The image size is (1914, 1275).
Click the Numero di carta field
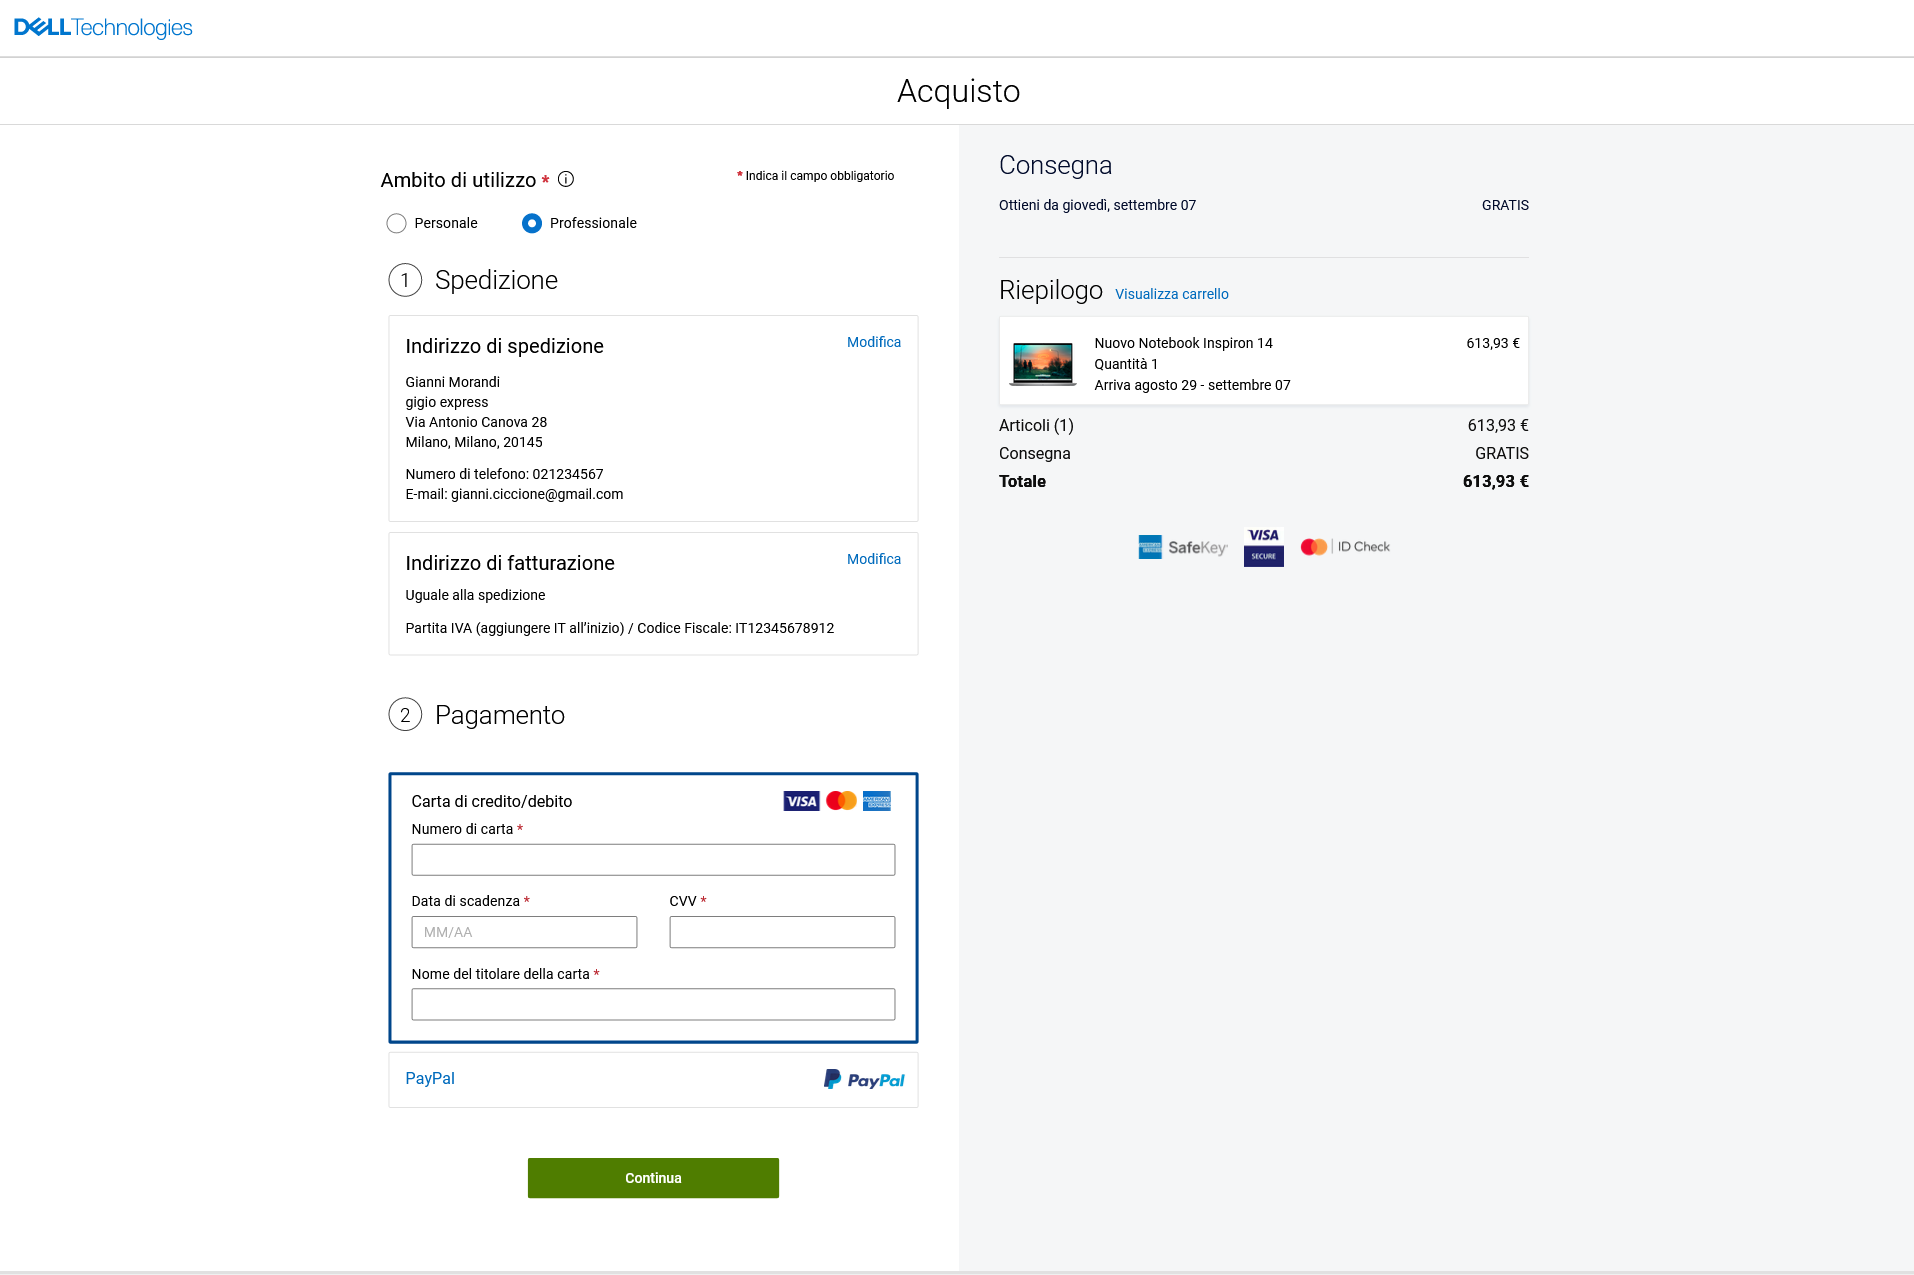(653, 860)
